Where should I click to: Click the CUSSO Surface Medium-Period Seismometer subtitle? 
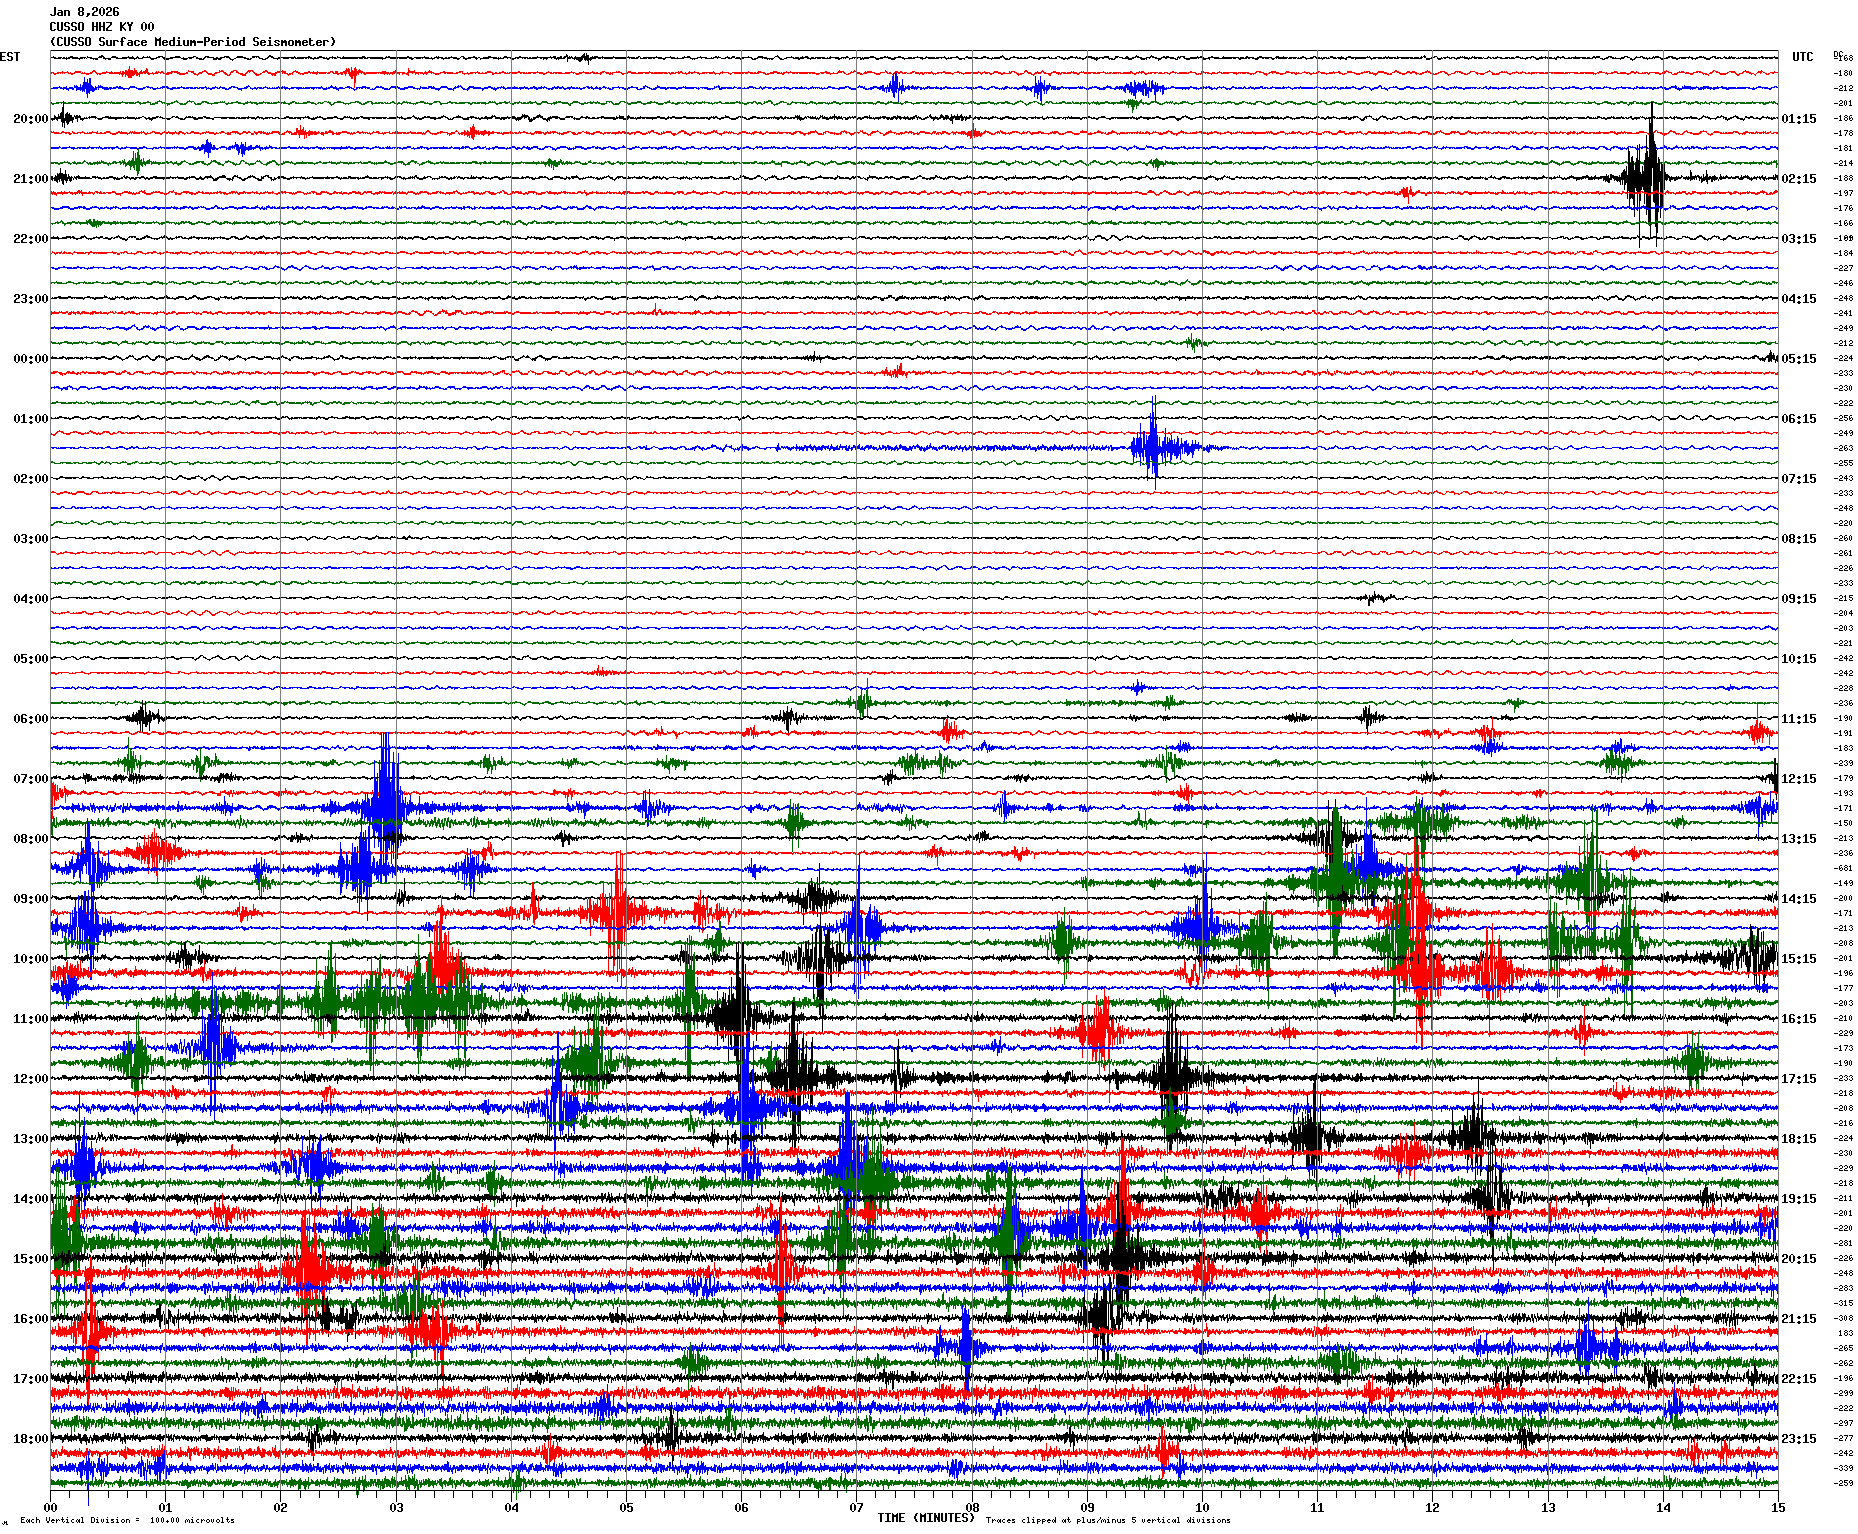(x=193, y=42)
